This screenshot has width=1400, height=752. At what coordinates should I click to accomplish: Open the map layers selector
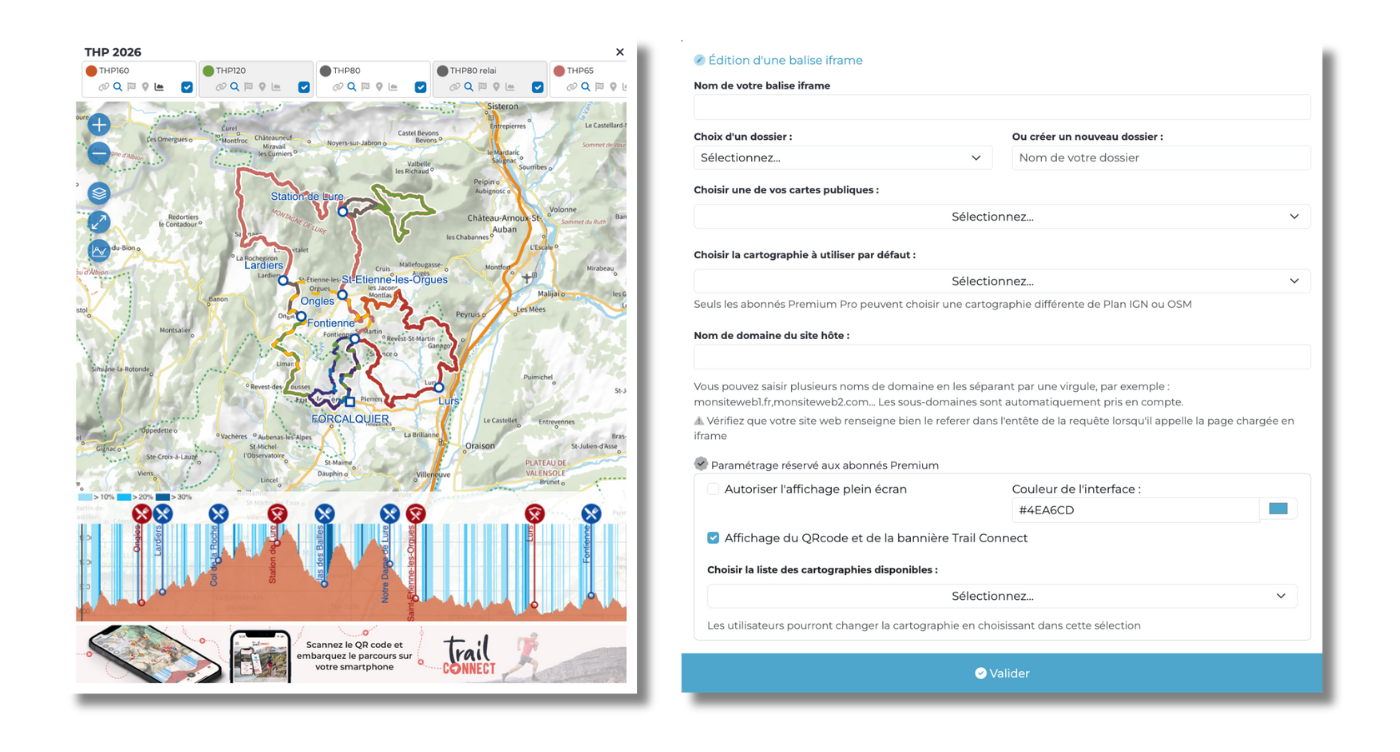pyautogui.click(x=99, y=193)
